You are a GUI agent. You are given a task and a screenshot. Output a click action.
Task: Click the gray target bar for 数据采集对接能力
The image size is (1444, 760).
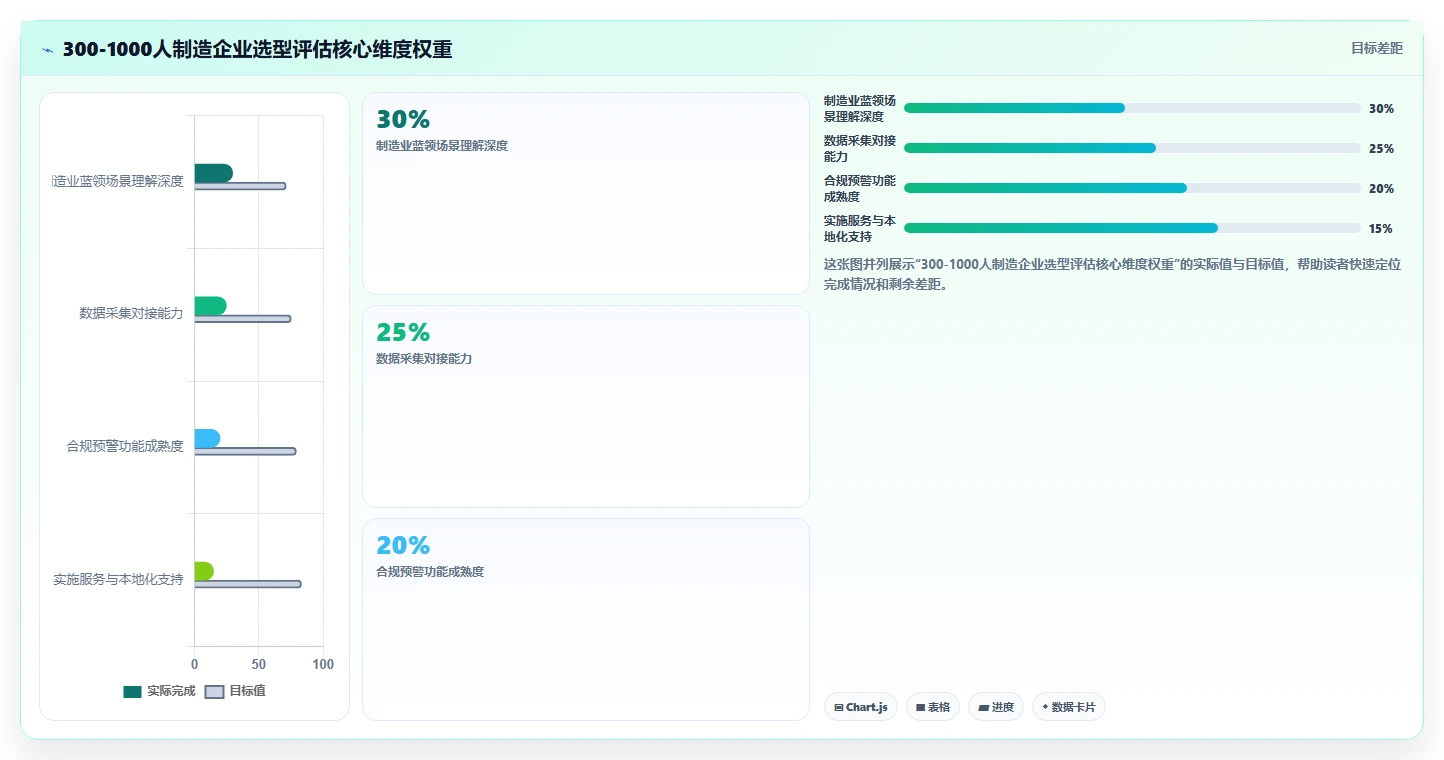(x=242, y=319)
